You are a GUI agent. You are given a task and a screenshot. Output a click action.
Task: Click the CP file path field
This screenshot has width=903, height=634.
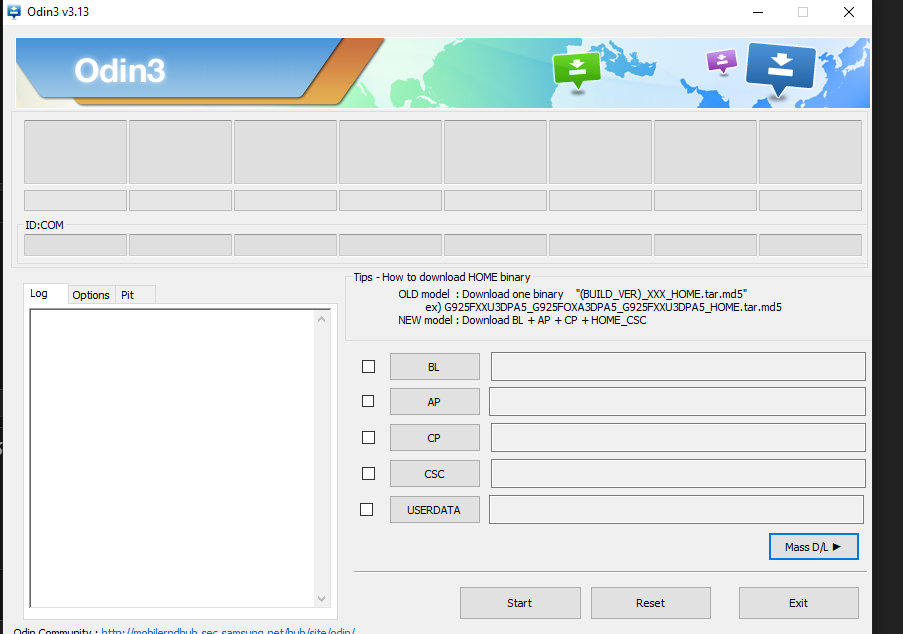click(678, 438)
